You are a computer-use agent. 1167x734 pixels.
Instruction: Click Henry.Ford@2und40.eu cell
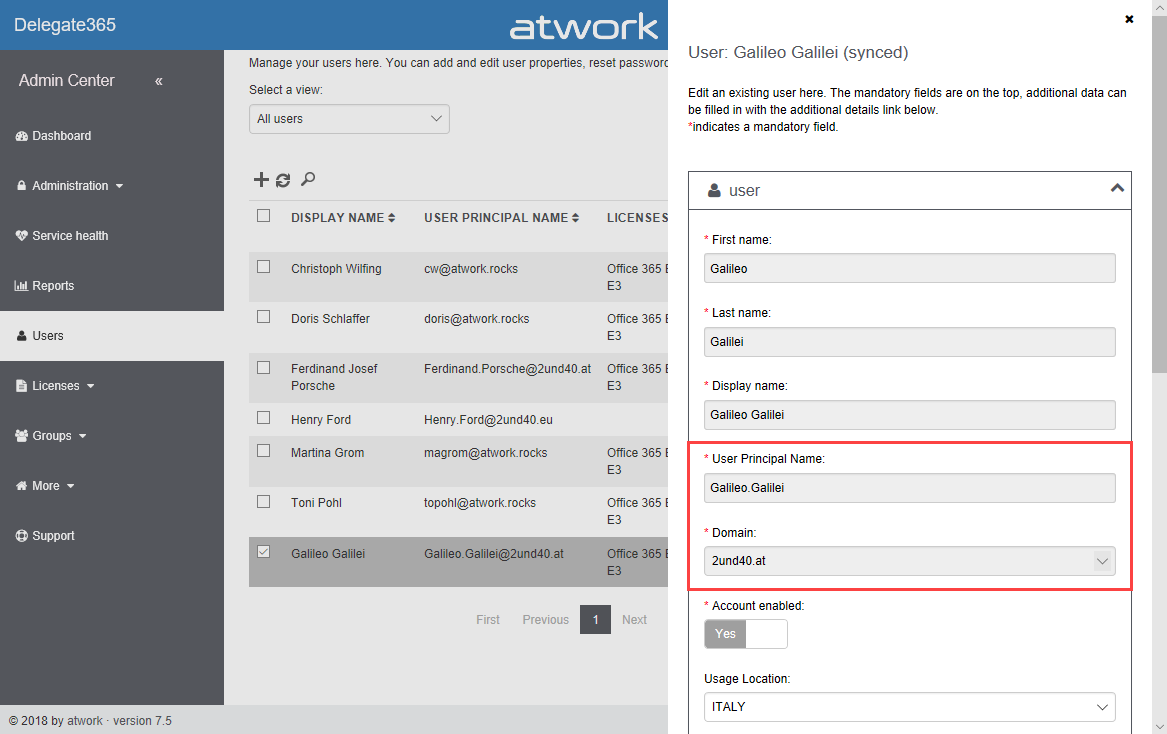pyautogui.click(x=488, y=420)
